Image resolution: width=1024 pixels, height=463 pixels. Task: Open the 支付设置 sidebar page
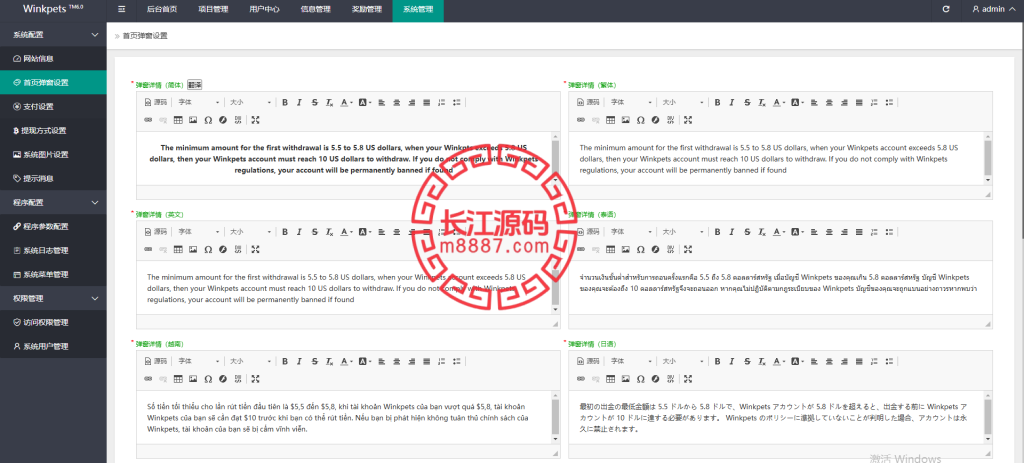pyautogui.click(x=53, y=106)
